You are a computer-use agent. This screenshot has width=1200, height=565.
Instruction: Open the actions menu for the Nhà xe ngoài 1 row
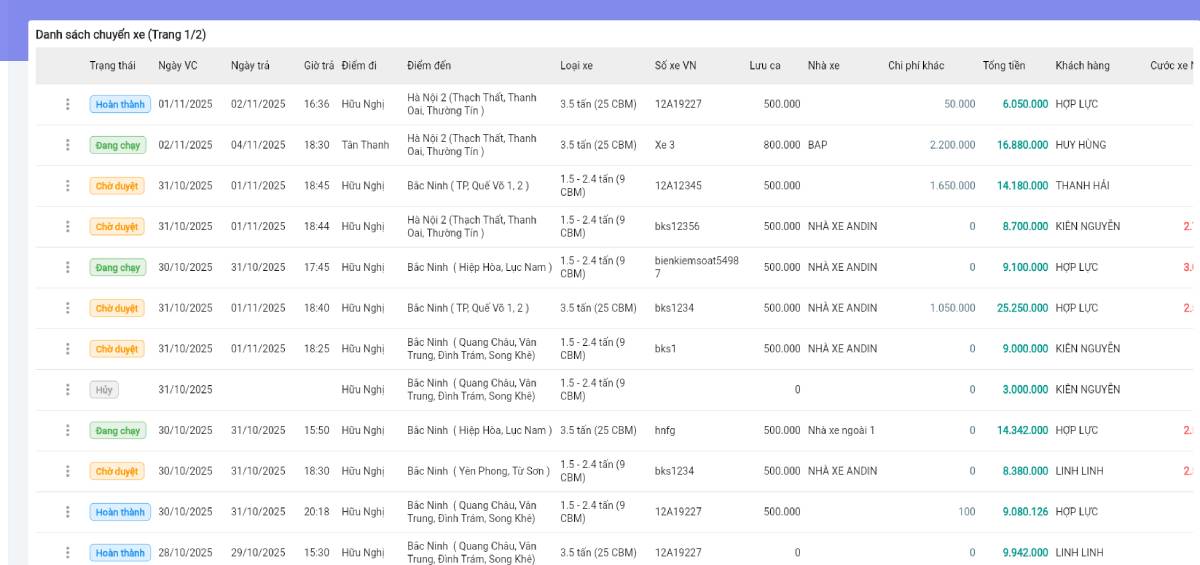[68, 431]
